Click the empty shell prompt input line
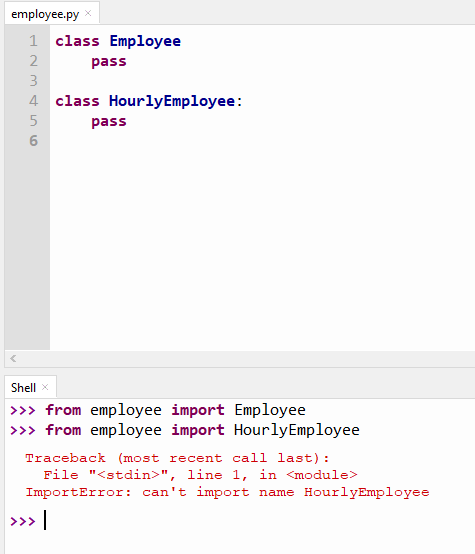The width and height of the screenshot is (475, 554). point(240,521)
